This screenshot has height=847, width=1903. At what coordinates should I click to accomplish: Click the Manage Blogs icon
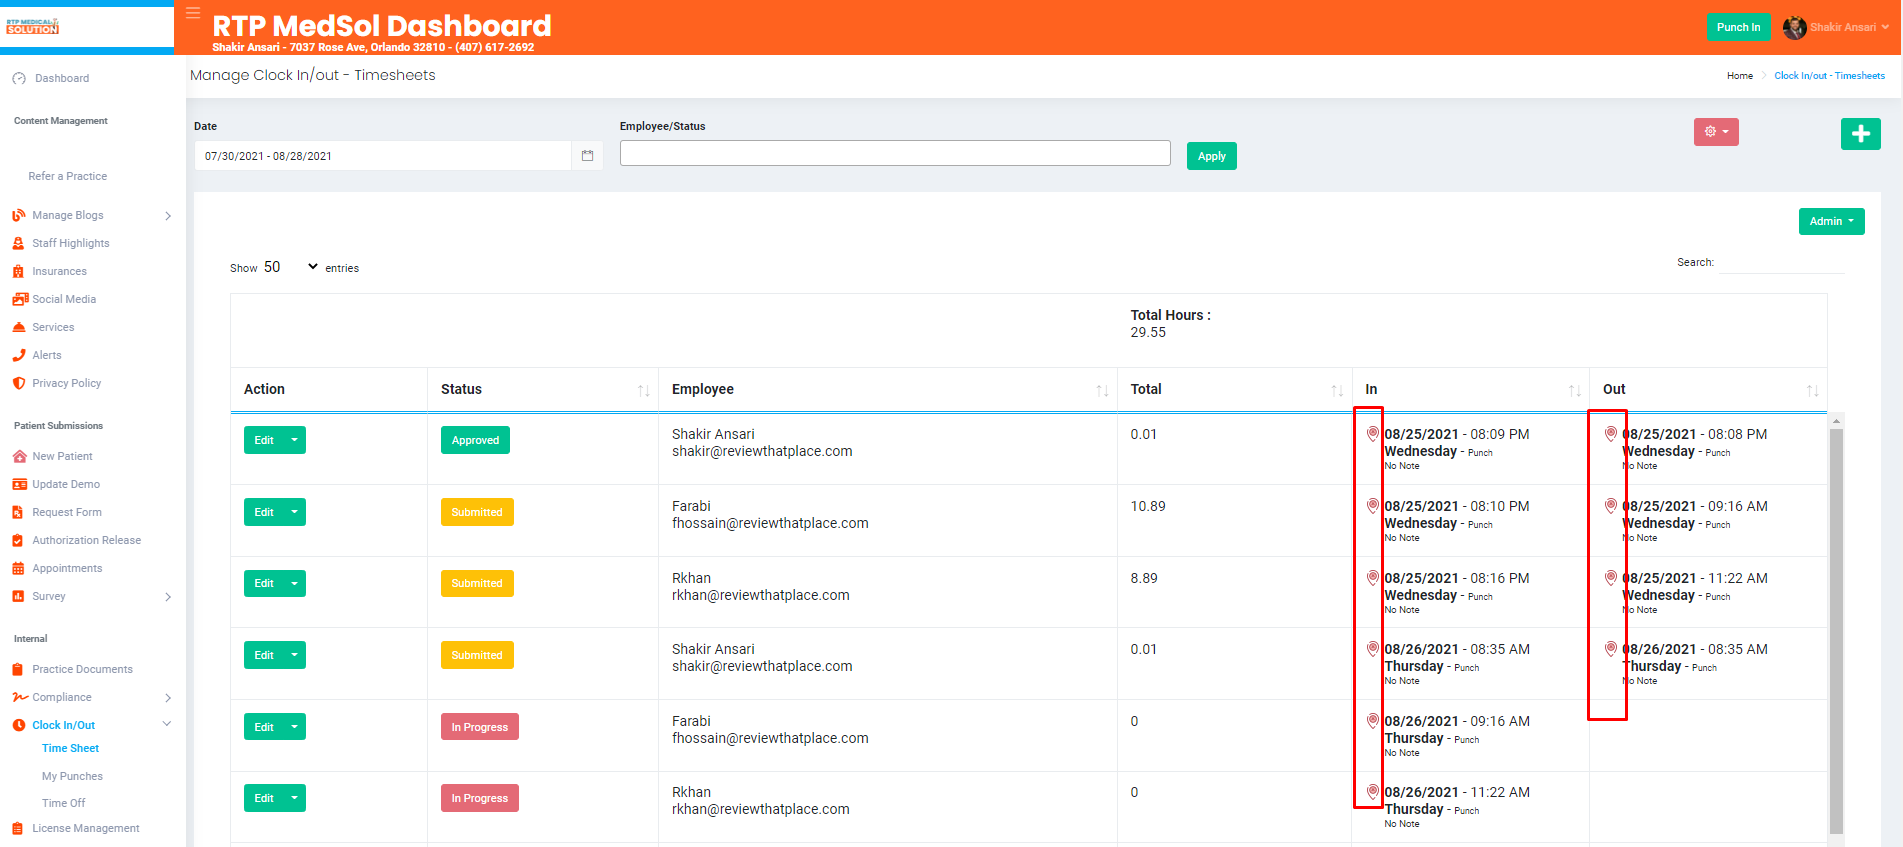tap(19, 215)
